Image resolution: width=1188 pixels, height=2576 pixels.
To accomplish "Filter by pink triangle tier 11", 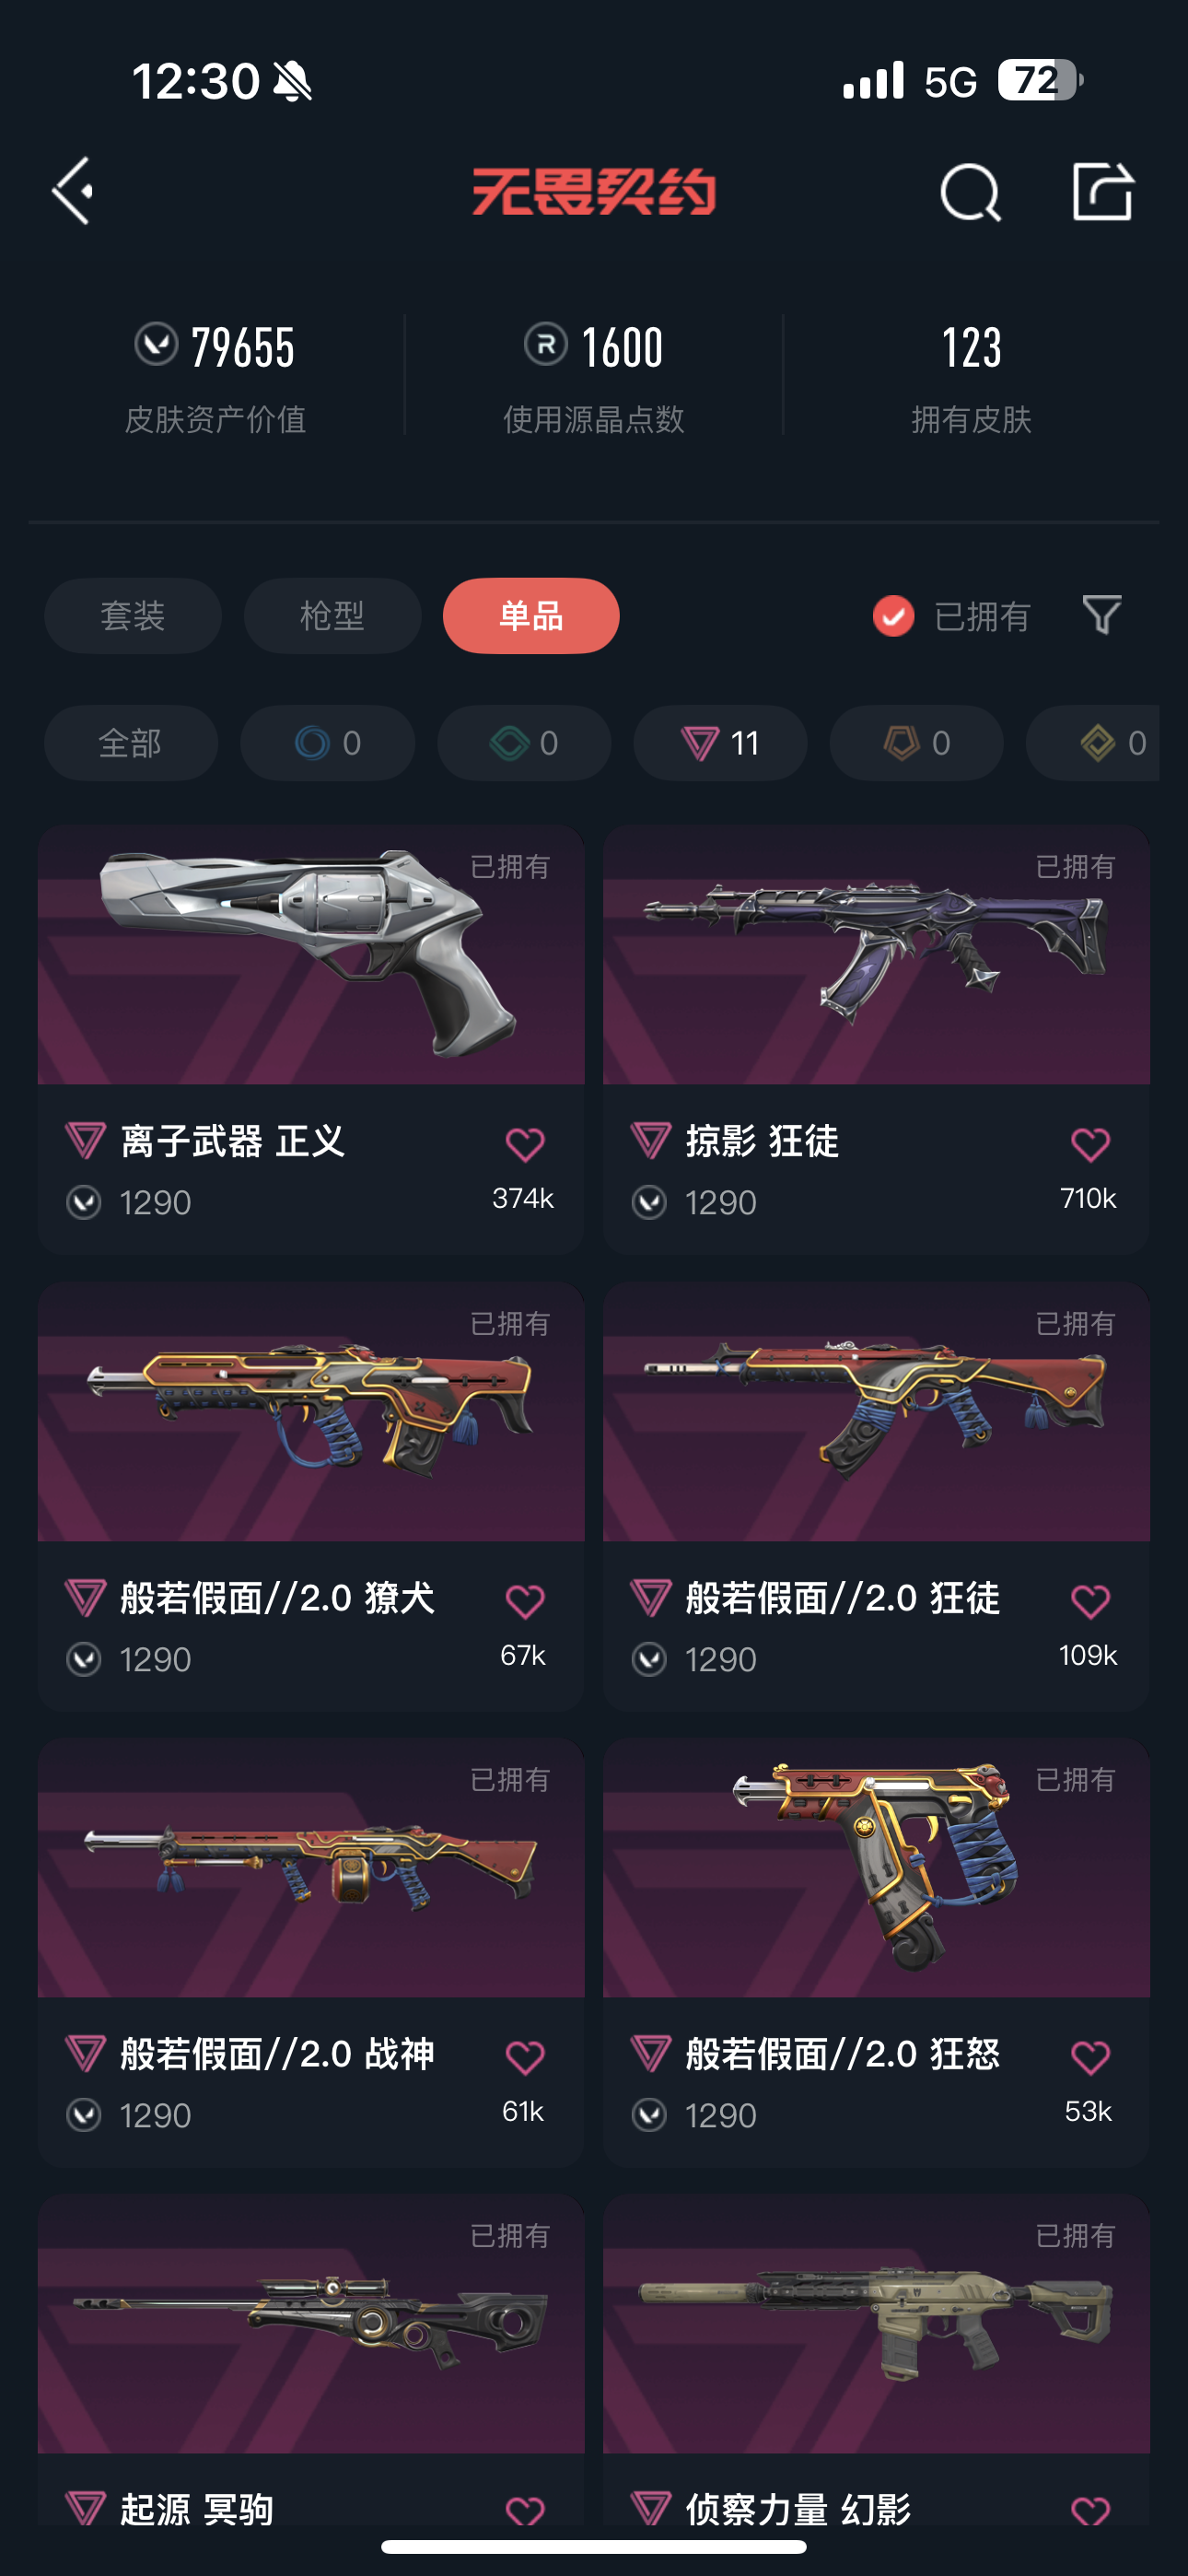I will point(720,743).
